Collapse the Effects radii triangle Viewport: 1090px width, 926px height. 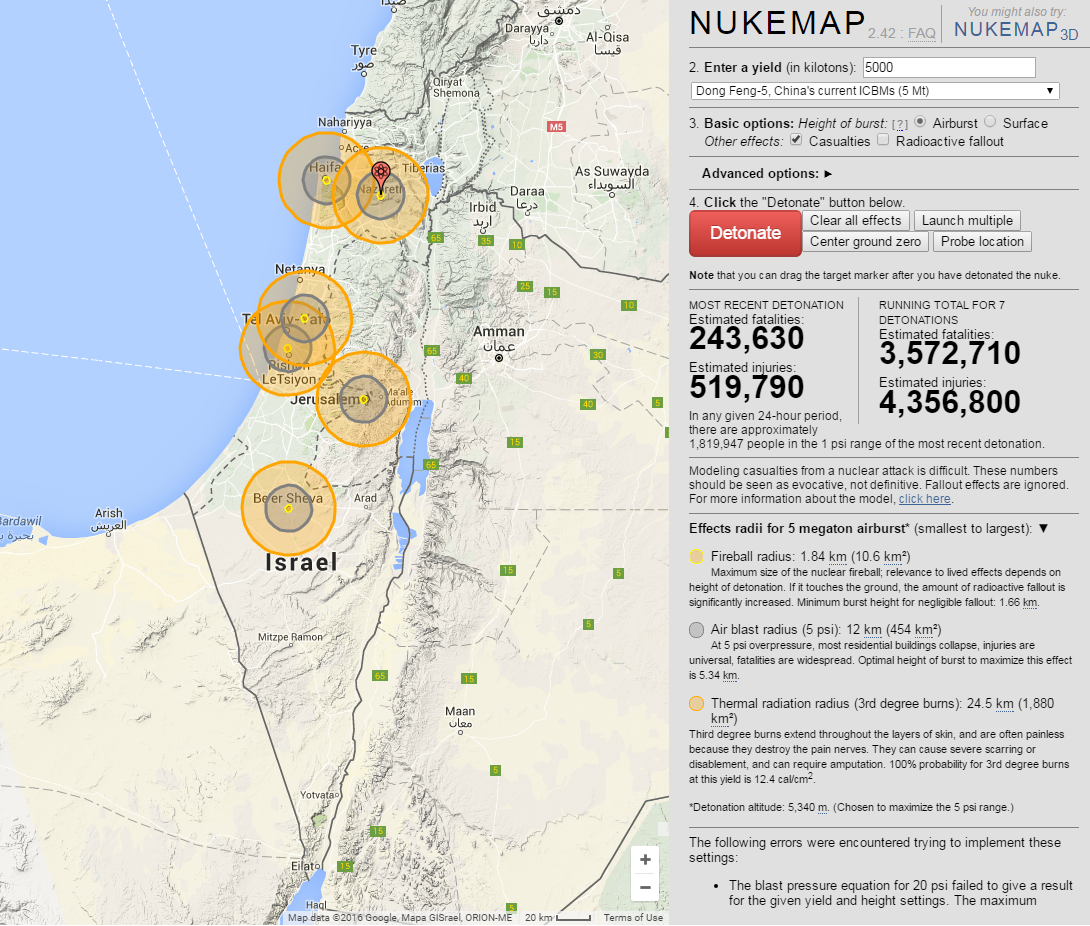[1043, 528]
